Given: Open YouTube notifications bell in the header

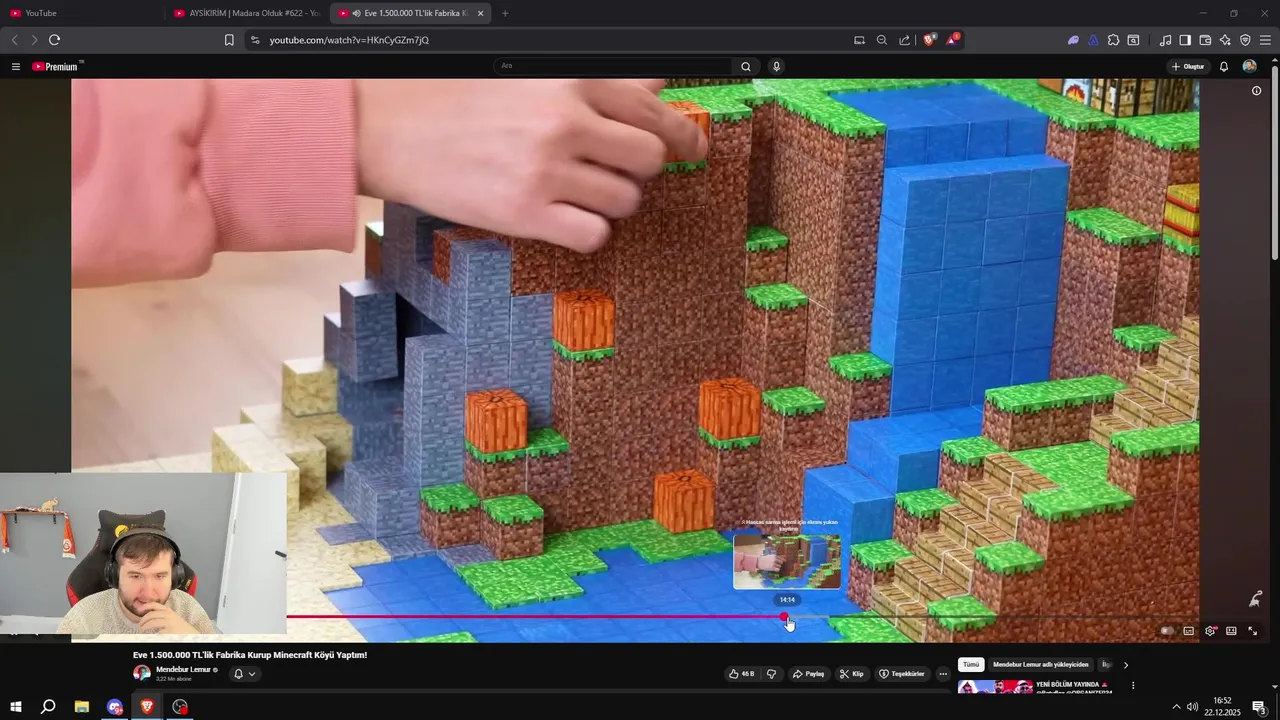Looking at the screenshot, I should pyautogui.click(x=1223, y=66).
